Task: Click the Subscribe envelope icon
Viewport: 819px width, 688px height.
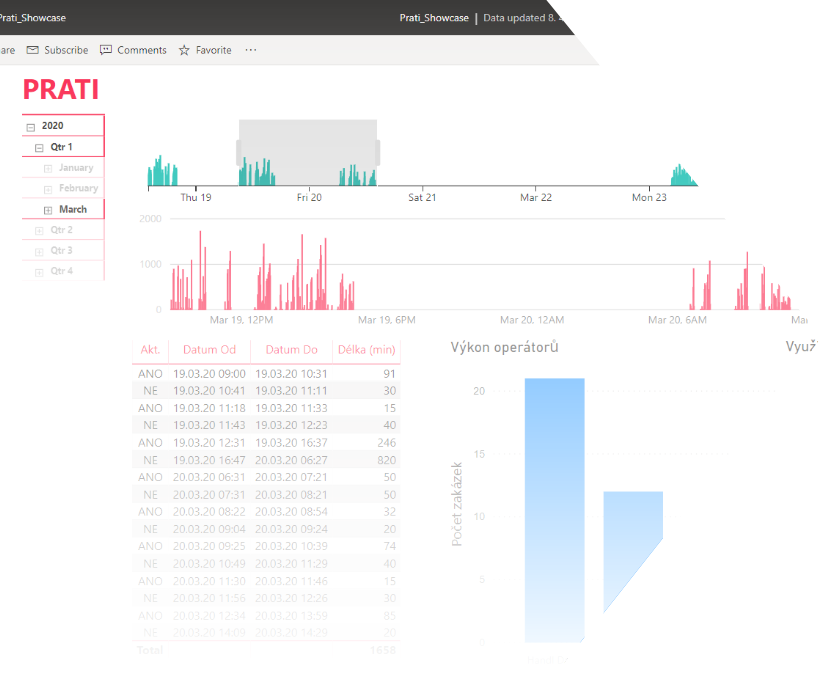Action: point(32,50)
